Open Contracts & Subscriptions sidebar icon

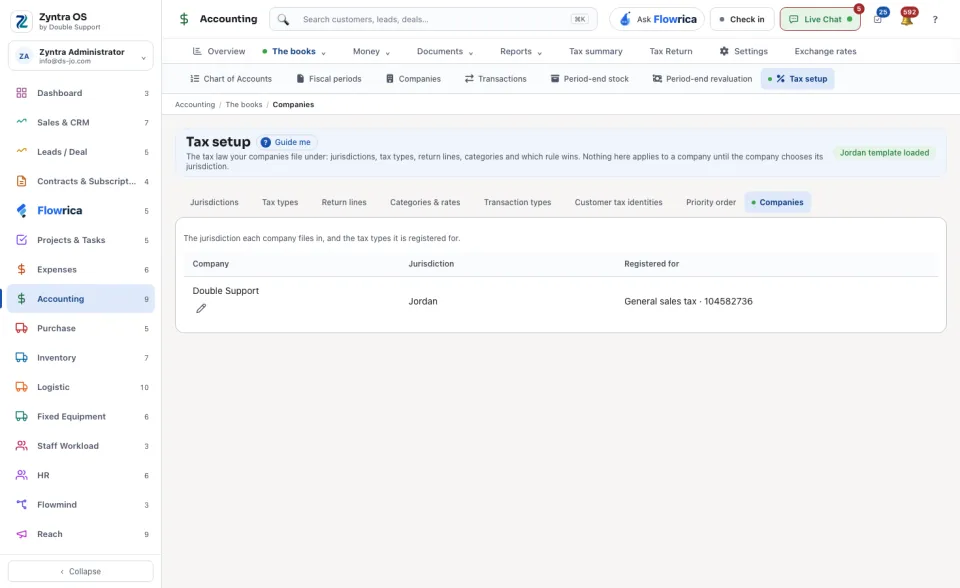(21, 181)
